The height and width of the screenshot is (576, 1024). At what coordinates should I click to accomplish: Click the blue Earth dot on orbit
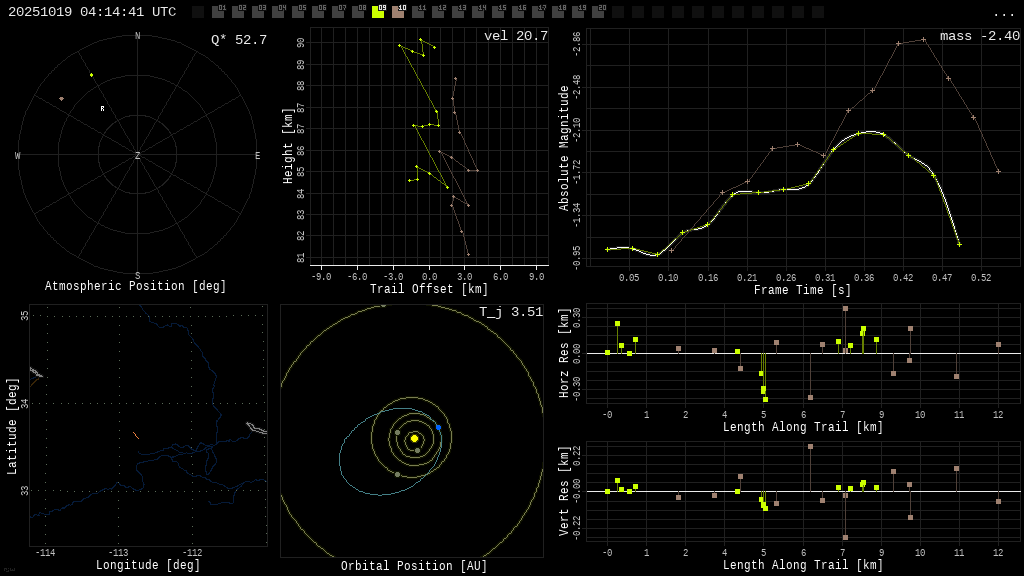click(438, 427)
